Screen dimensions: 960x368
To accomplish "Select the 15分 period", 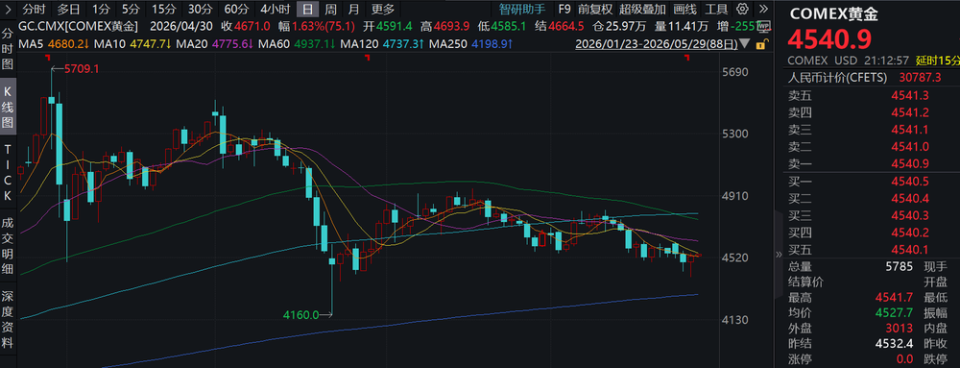I will (x=163, y=9).
